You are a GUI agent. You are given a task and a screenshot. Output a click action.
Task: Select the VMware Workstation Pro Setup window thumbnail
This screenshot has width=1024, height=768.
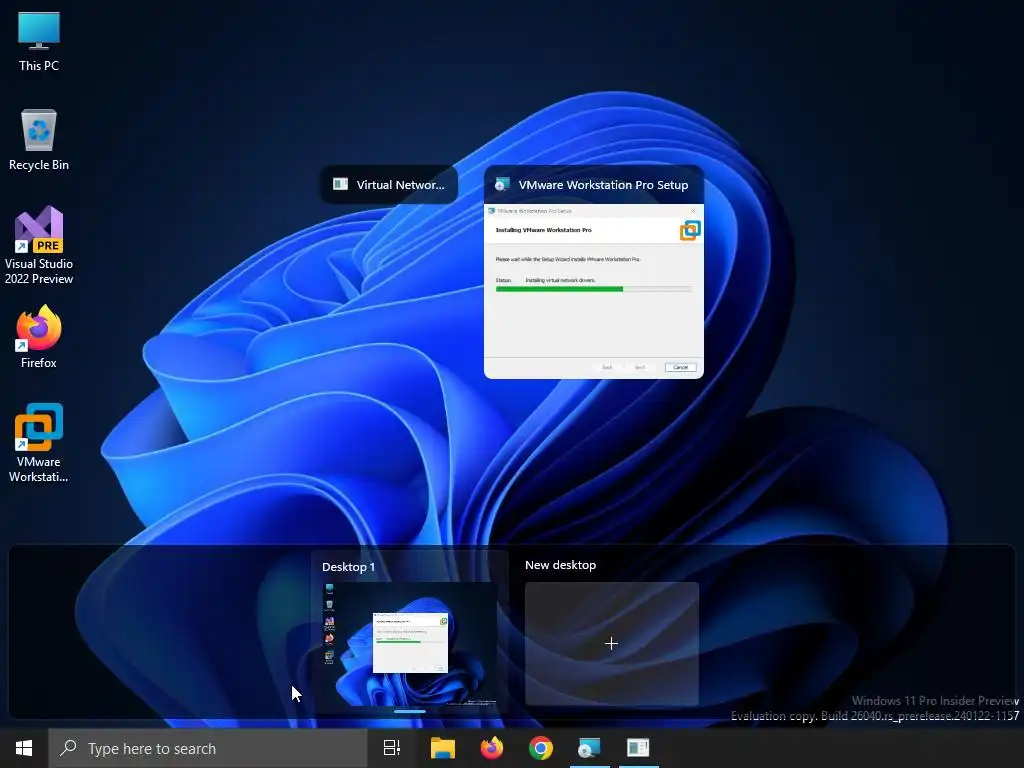click(x=594, y=291)
